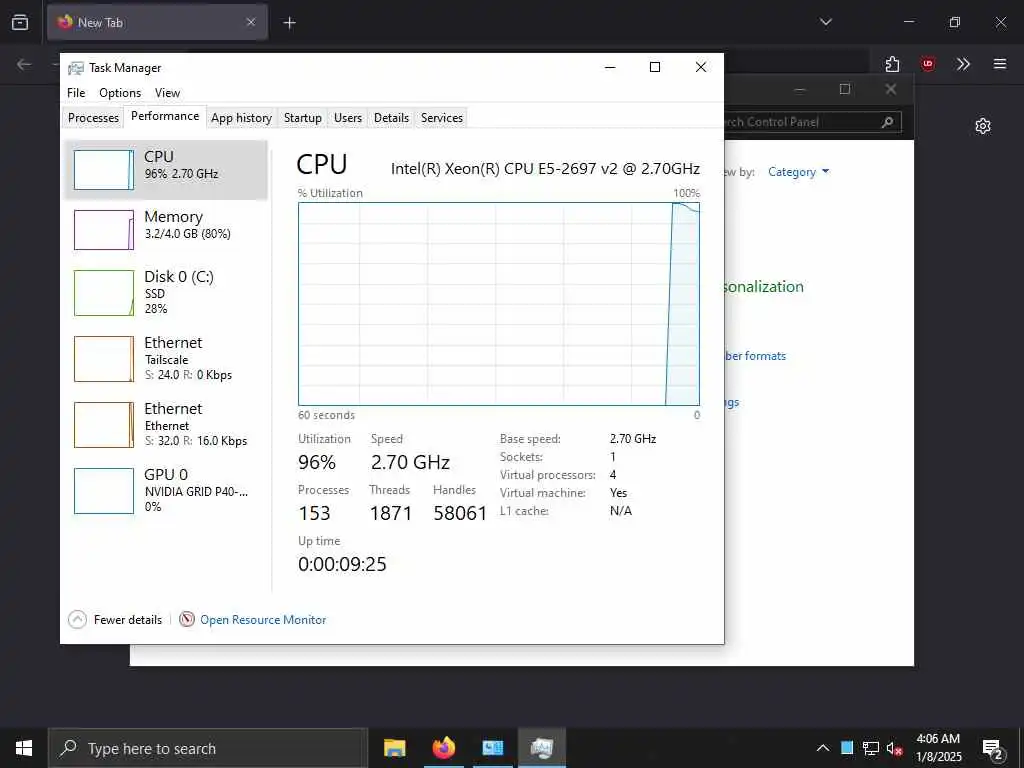Click the Resource Monitor icon
The width and height of the screenshot is (1024, 768).
[x=187, y=619]
